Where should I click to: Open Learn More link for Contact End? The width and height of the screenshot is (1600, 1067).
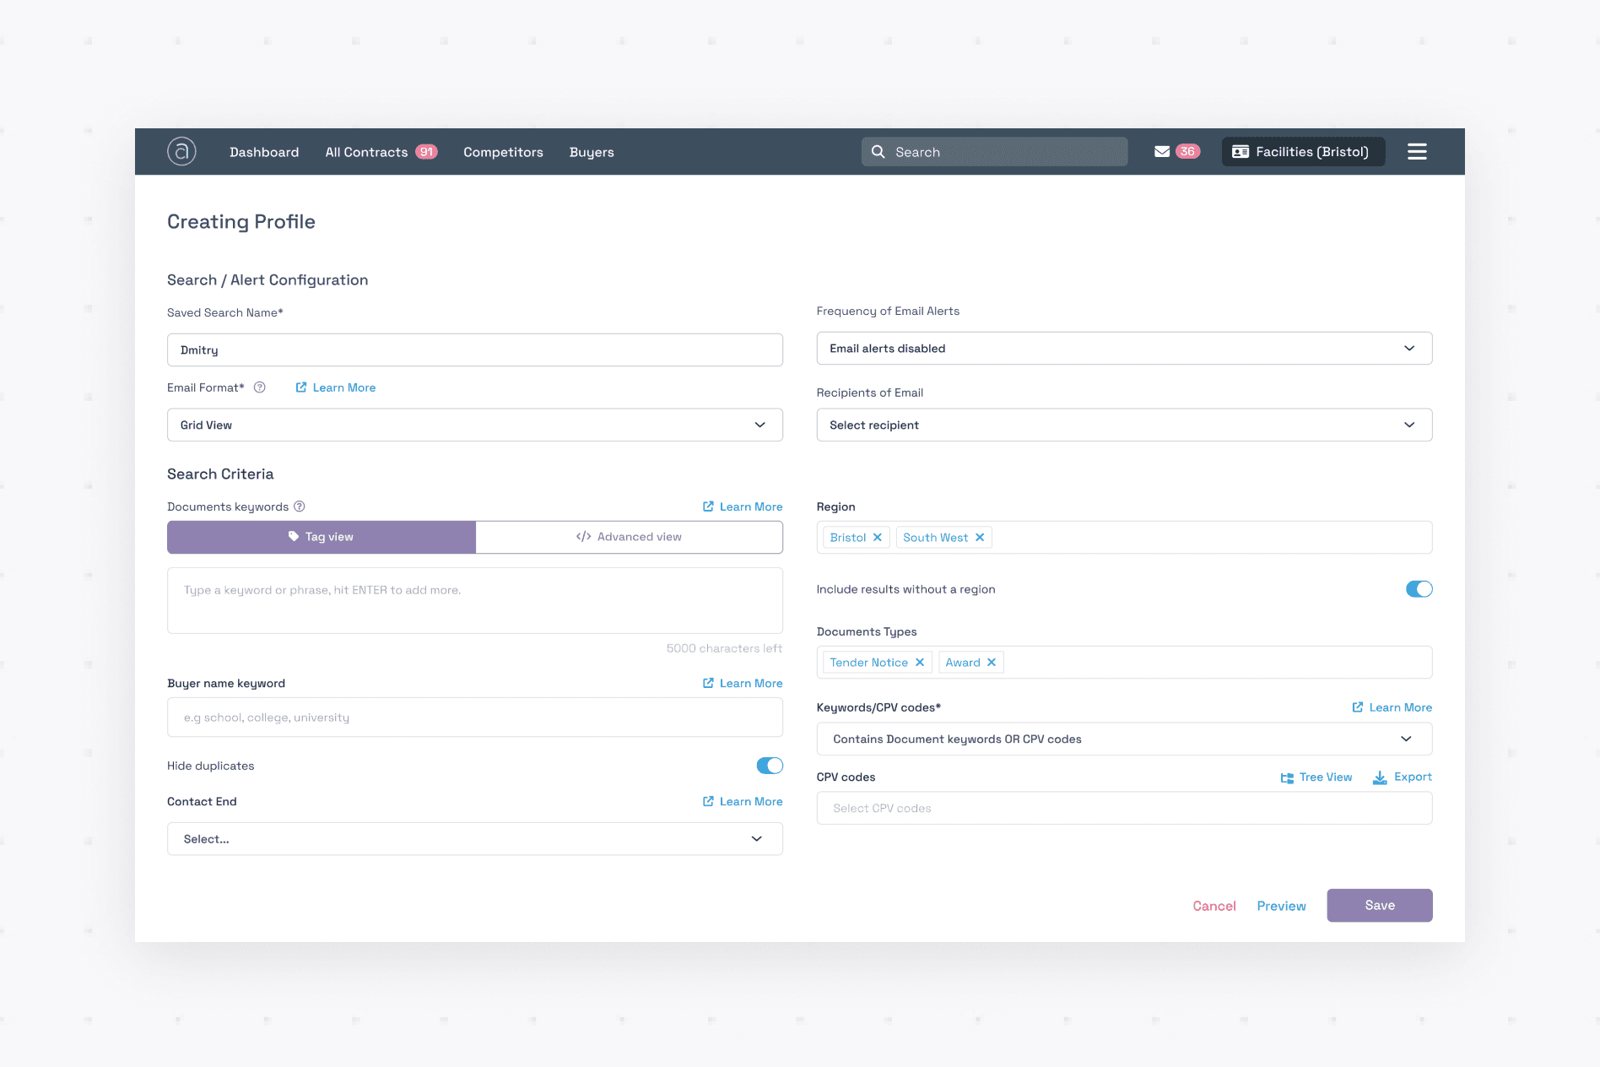point(742,801)
